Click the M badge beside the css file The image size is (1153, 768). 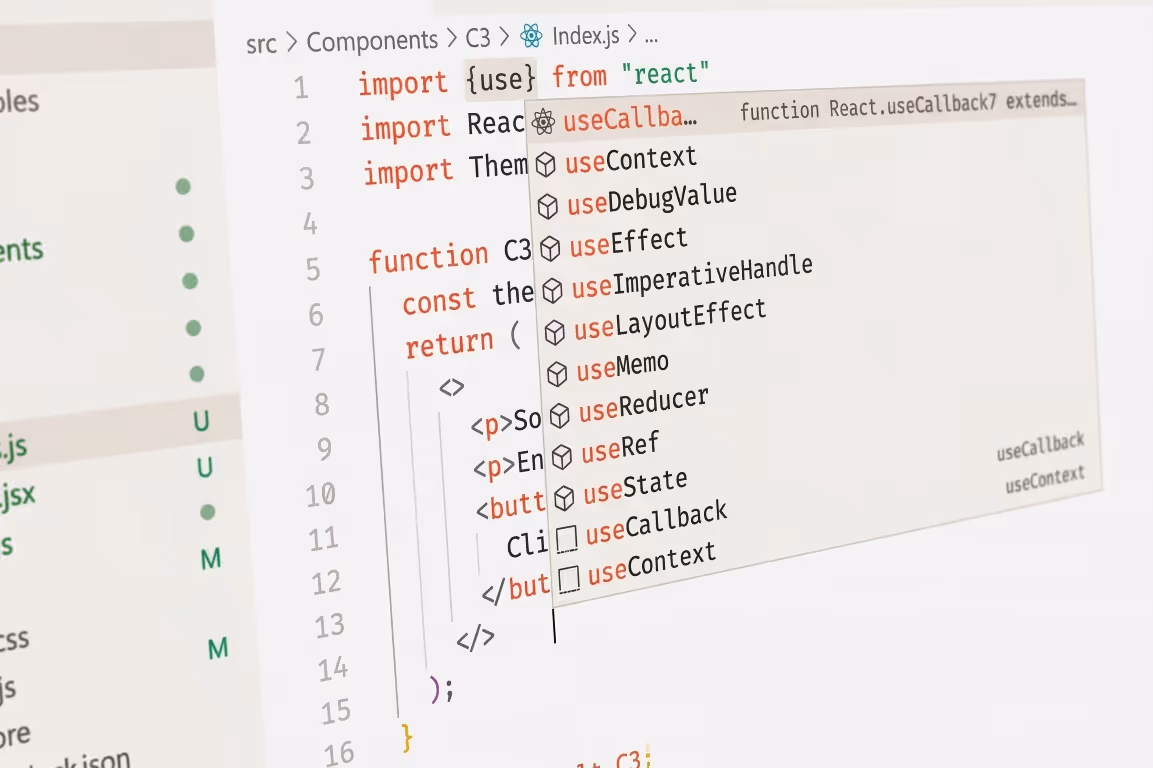pyautogui.click(x=218, y=649)
